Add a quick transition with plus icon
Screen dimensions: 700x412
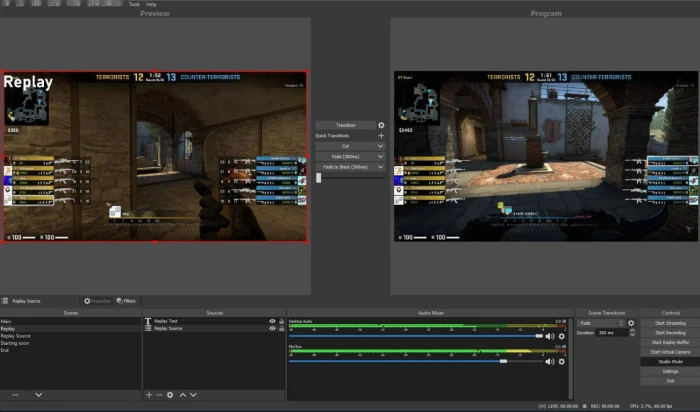point(381,136)
